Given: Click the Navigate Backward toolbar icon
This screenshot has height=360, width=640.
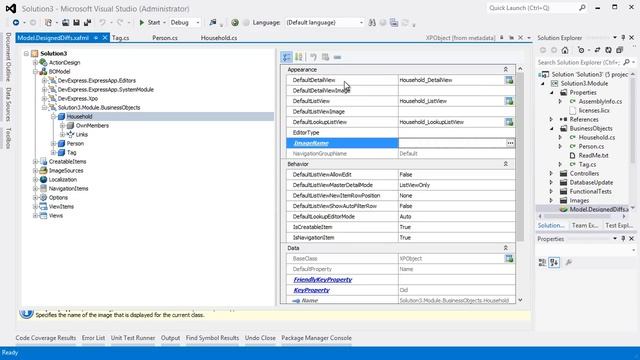Looking at the screenshot, I should pos(16,22).
